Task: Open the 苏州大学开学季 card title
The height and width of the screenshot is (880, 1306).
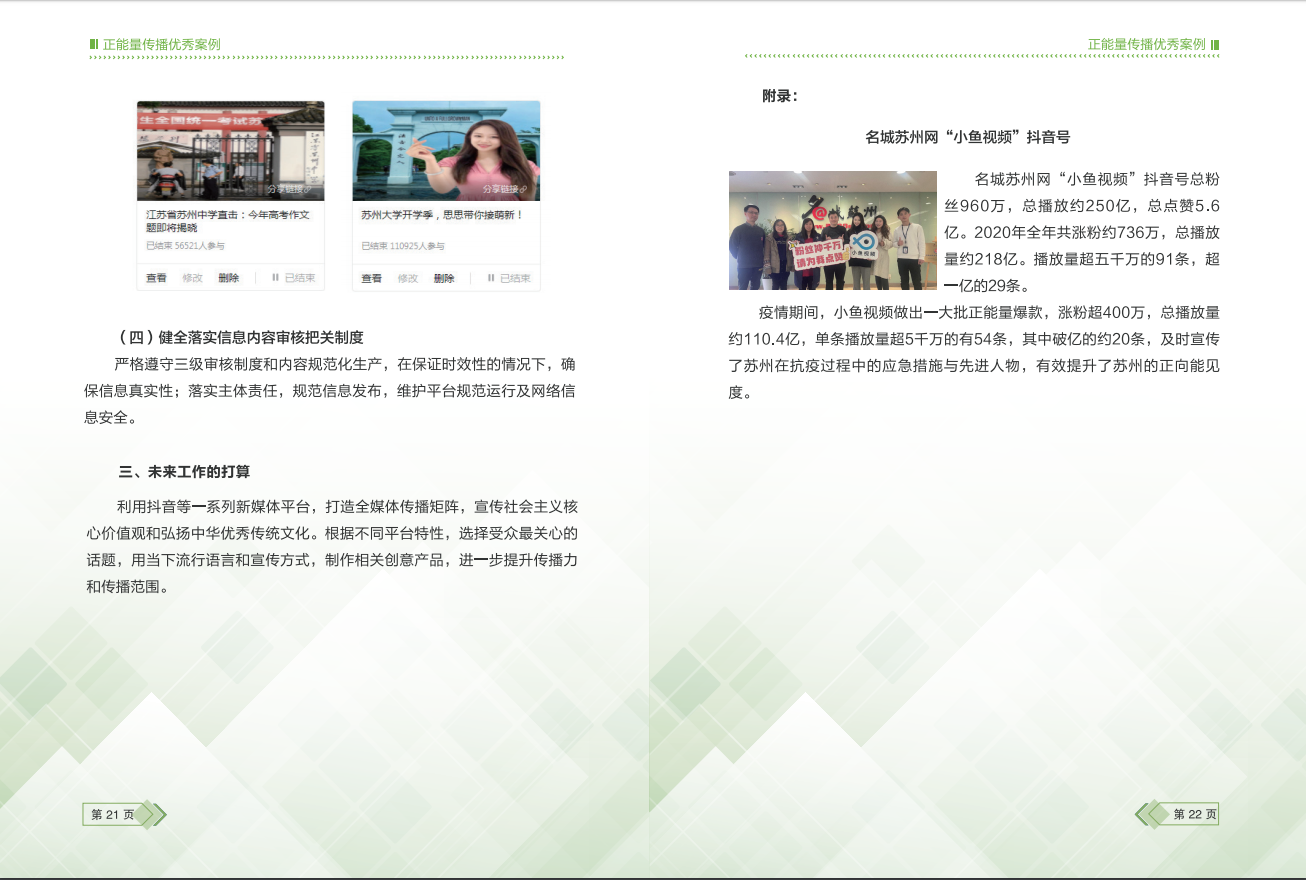Action: 442,215
